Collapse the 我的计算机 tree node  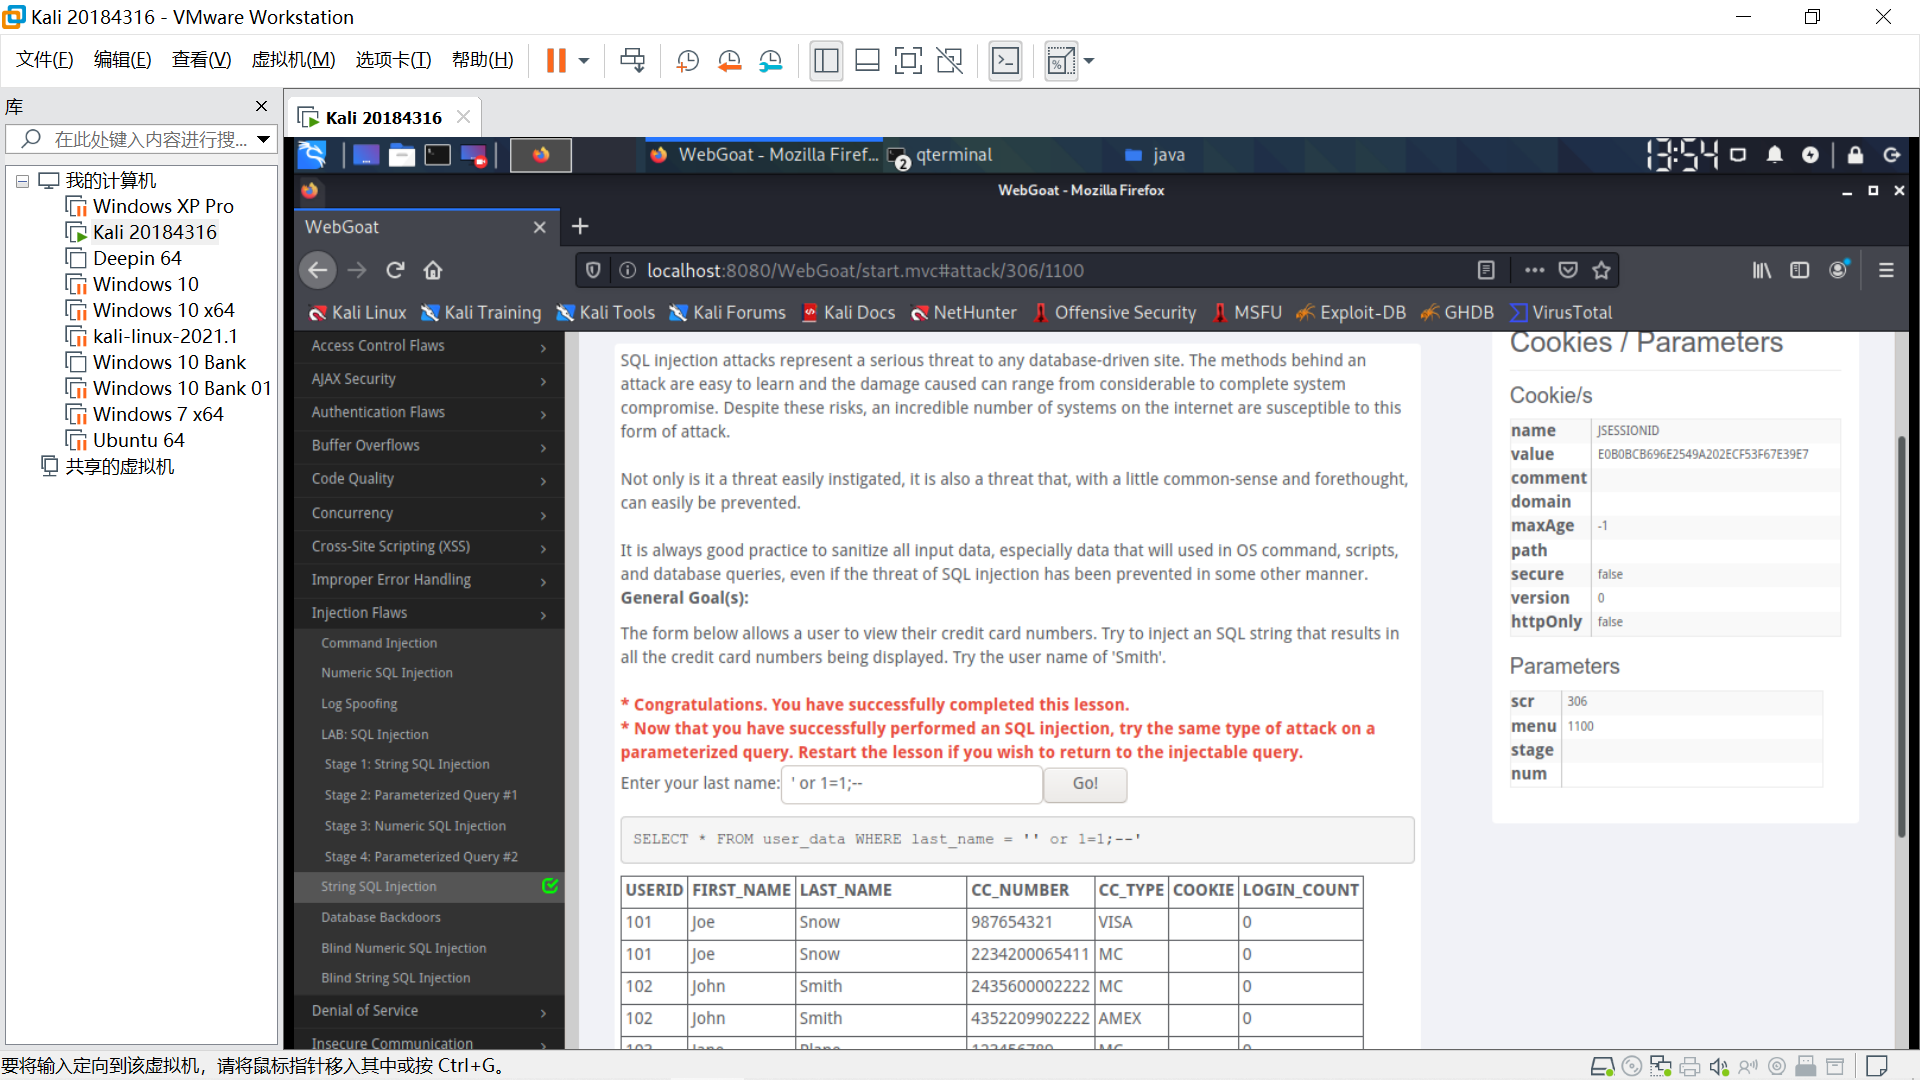[22, 181]
